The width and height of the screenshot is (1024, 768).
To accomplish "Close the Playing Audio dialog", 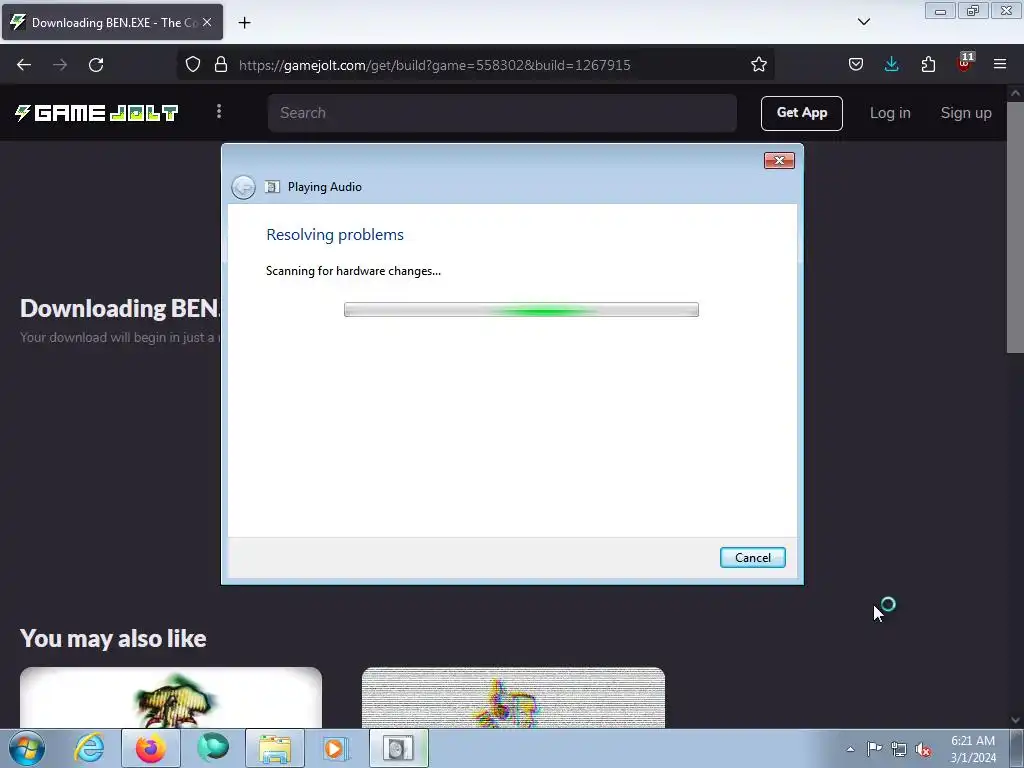I will pos(779,161).
